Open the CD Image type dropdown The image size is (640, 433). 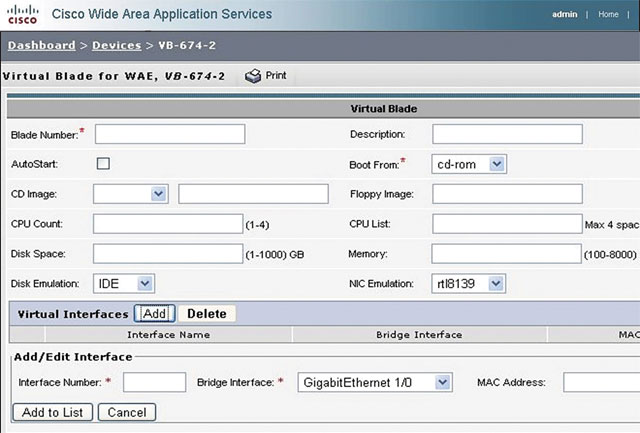[x=131, y=194]
